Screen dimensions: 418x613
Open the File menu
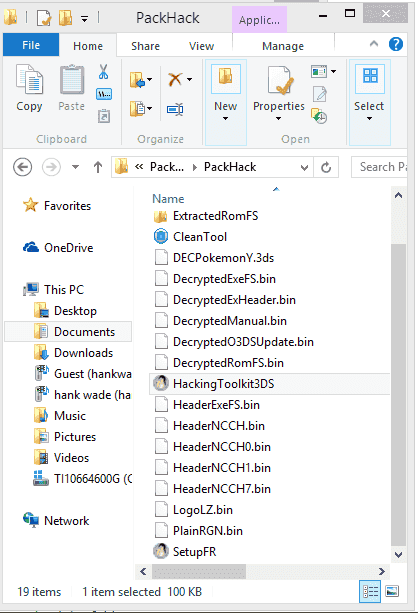[31, 45]
